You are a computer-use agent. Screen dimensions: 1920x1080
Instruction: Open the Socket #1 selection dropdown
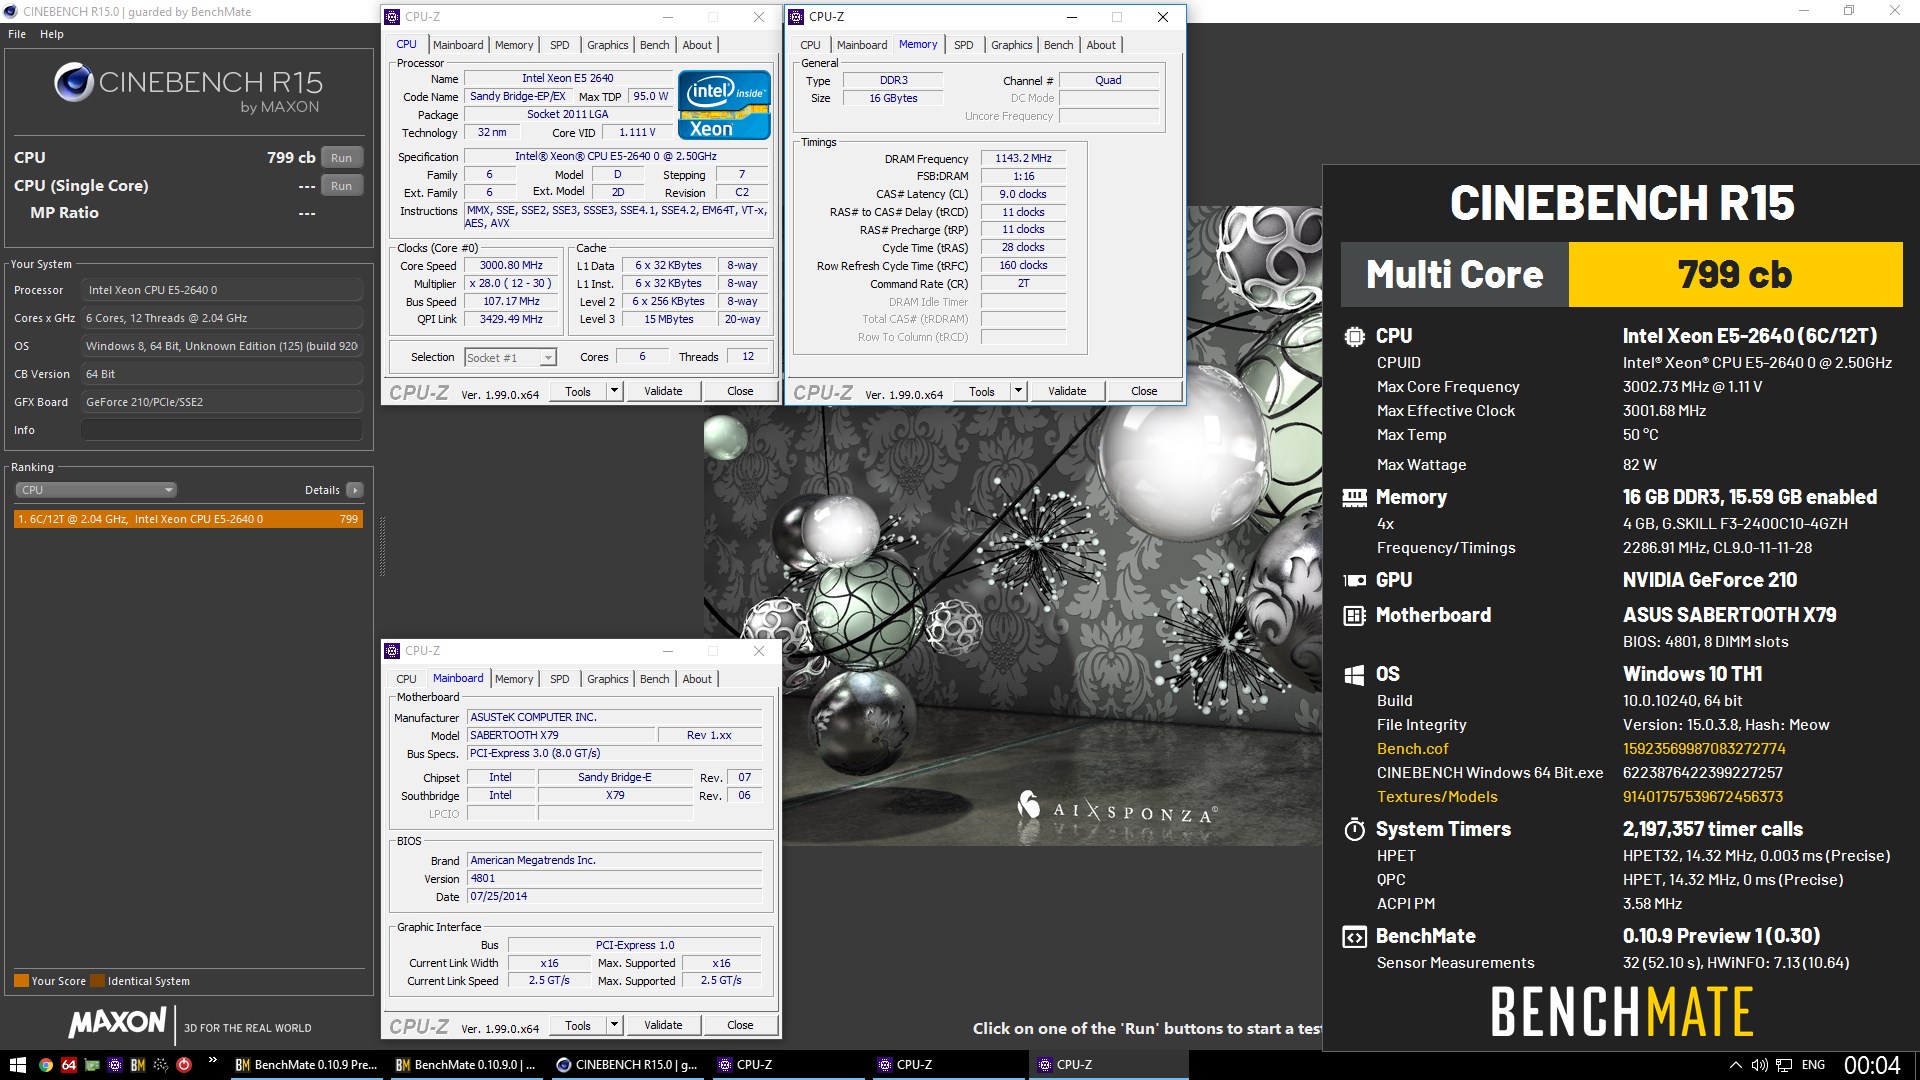[x=510, y=358]
